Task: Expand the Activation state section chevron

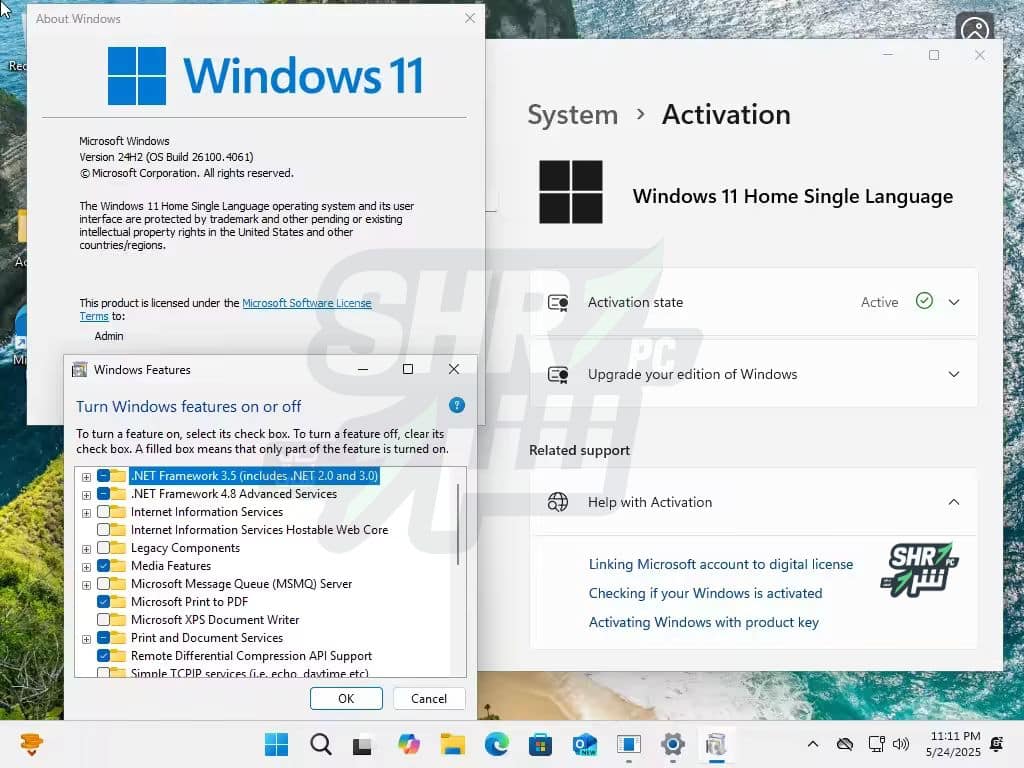Action: click(x=954, y=302)
